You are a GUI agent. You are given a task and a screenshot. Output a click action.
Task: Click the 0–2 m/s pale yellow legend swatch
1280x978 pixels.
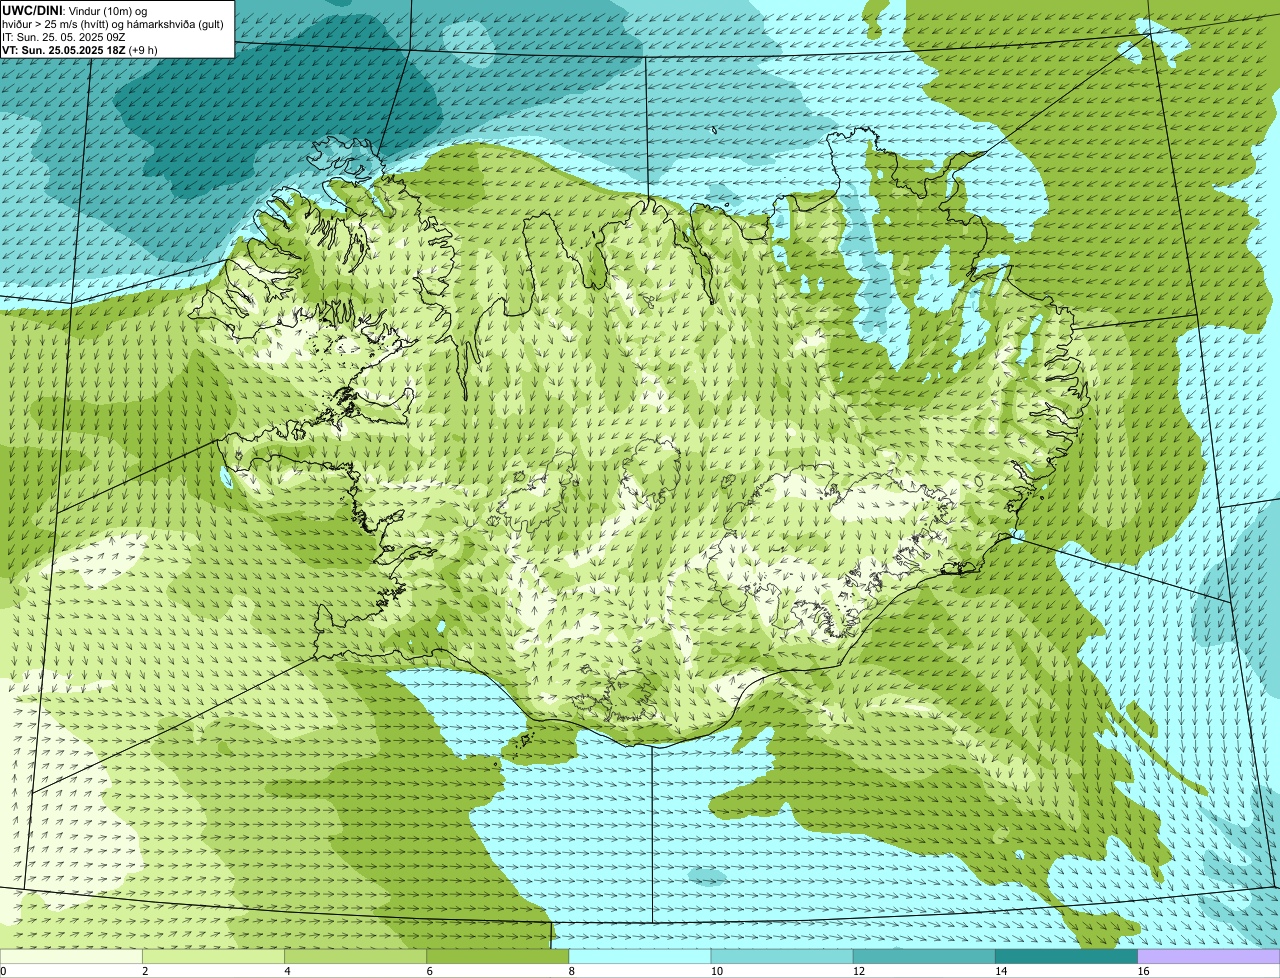click(71, 957)
